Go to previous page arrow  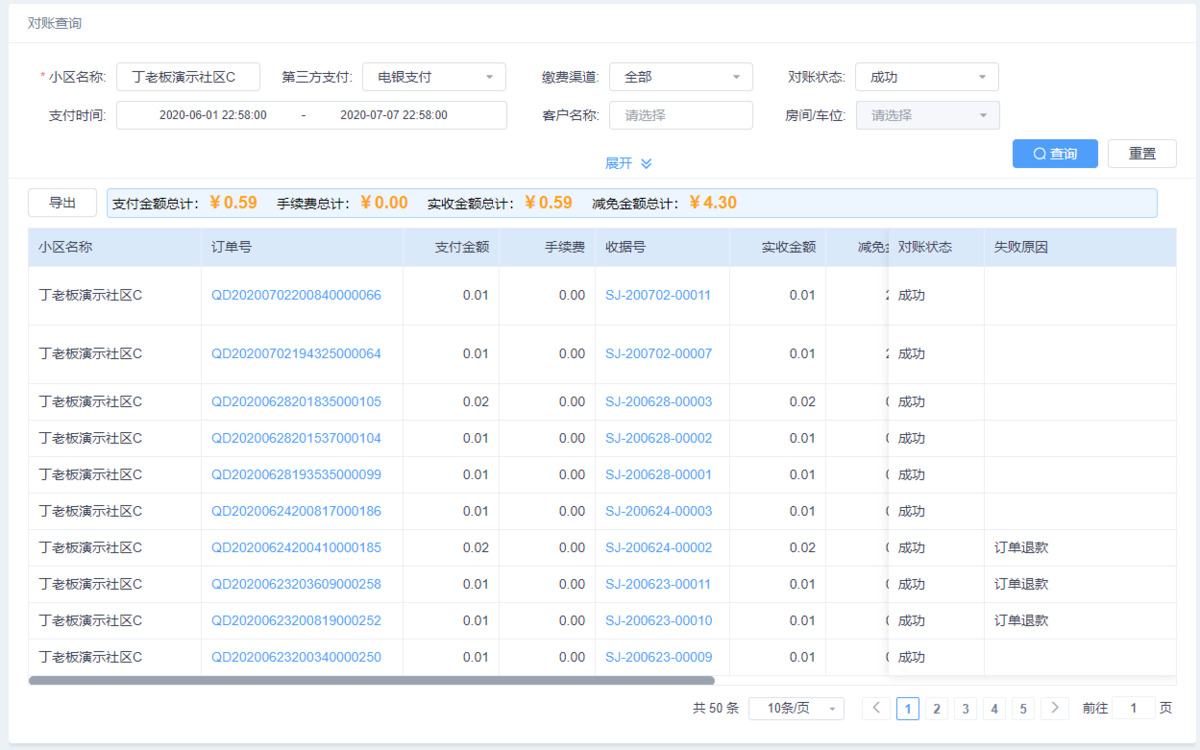876,709
